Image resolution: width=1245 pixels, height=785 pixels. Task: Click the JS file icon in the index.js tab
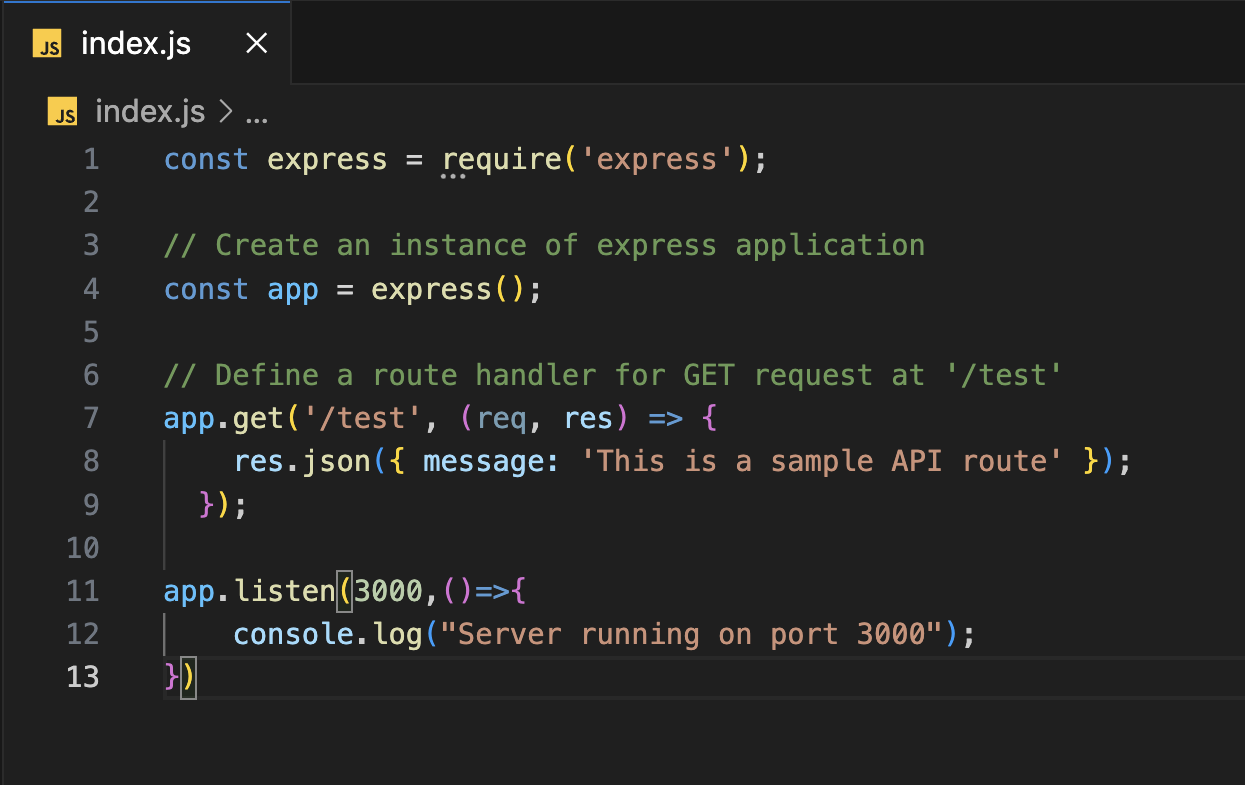[x=48, y=44]
